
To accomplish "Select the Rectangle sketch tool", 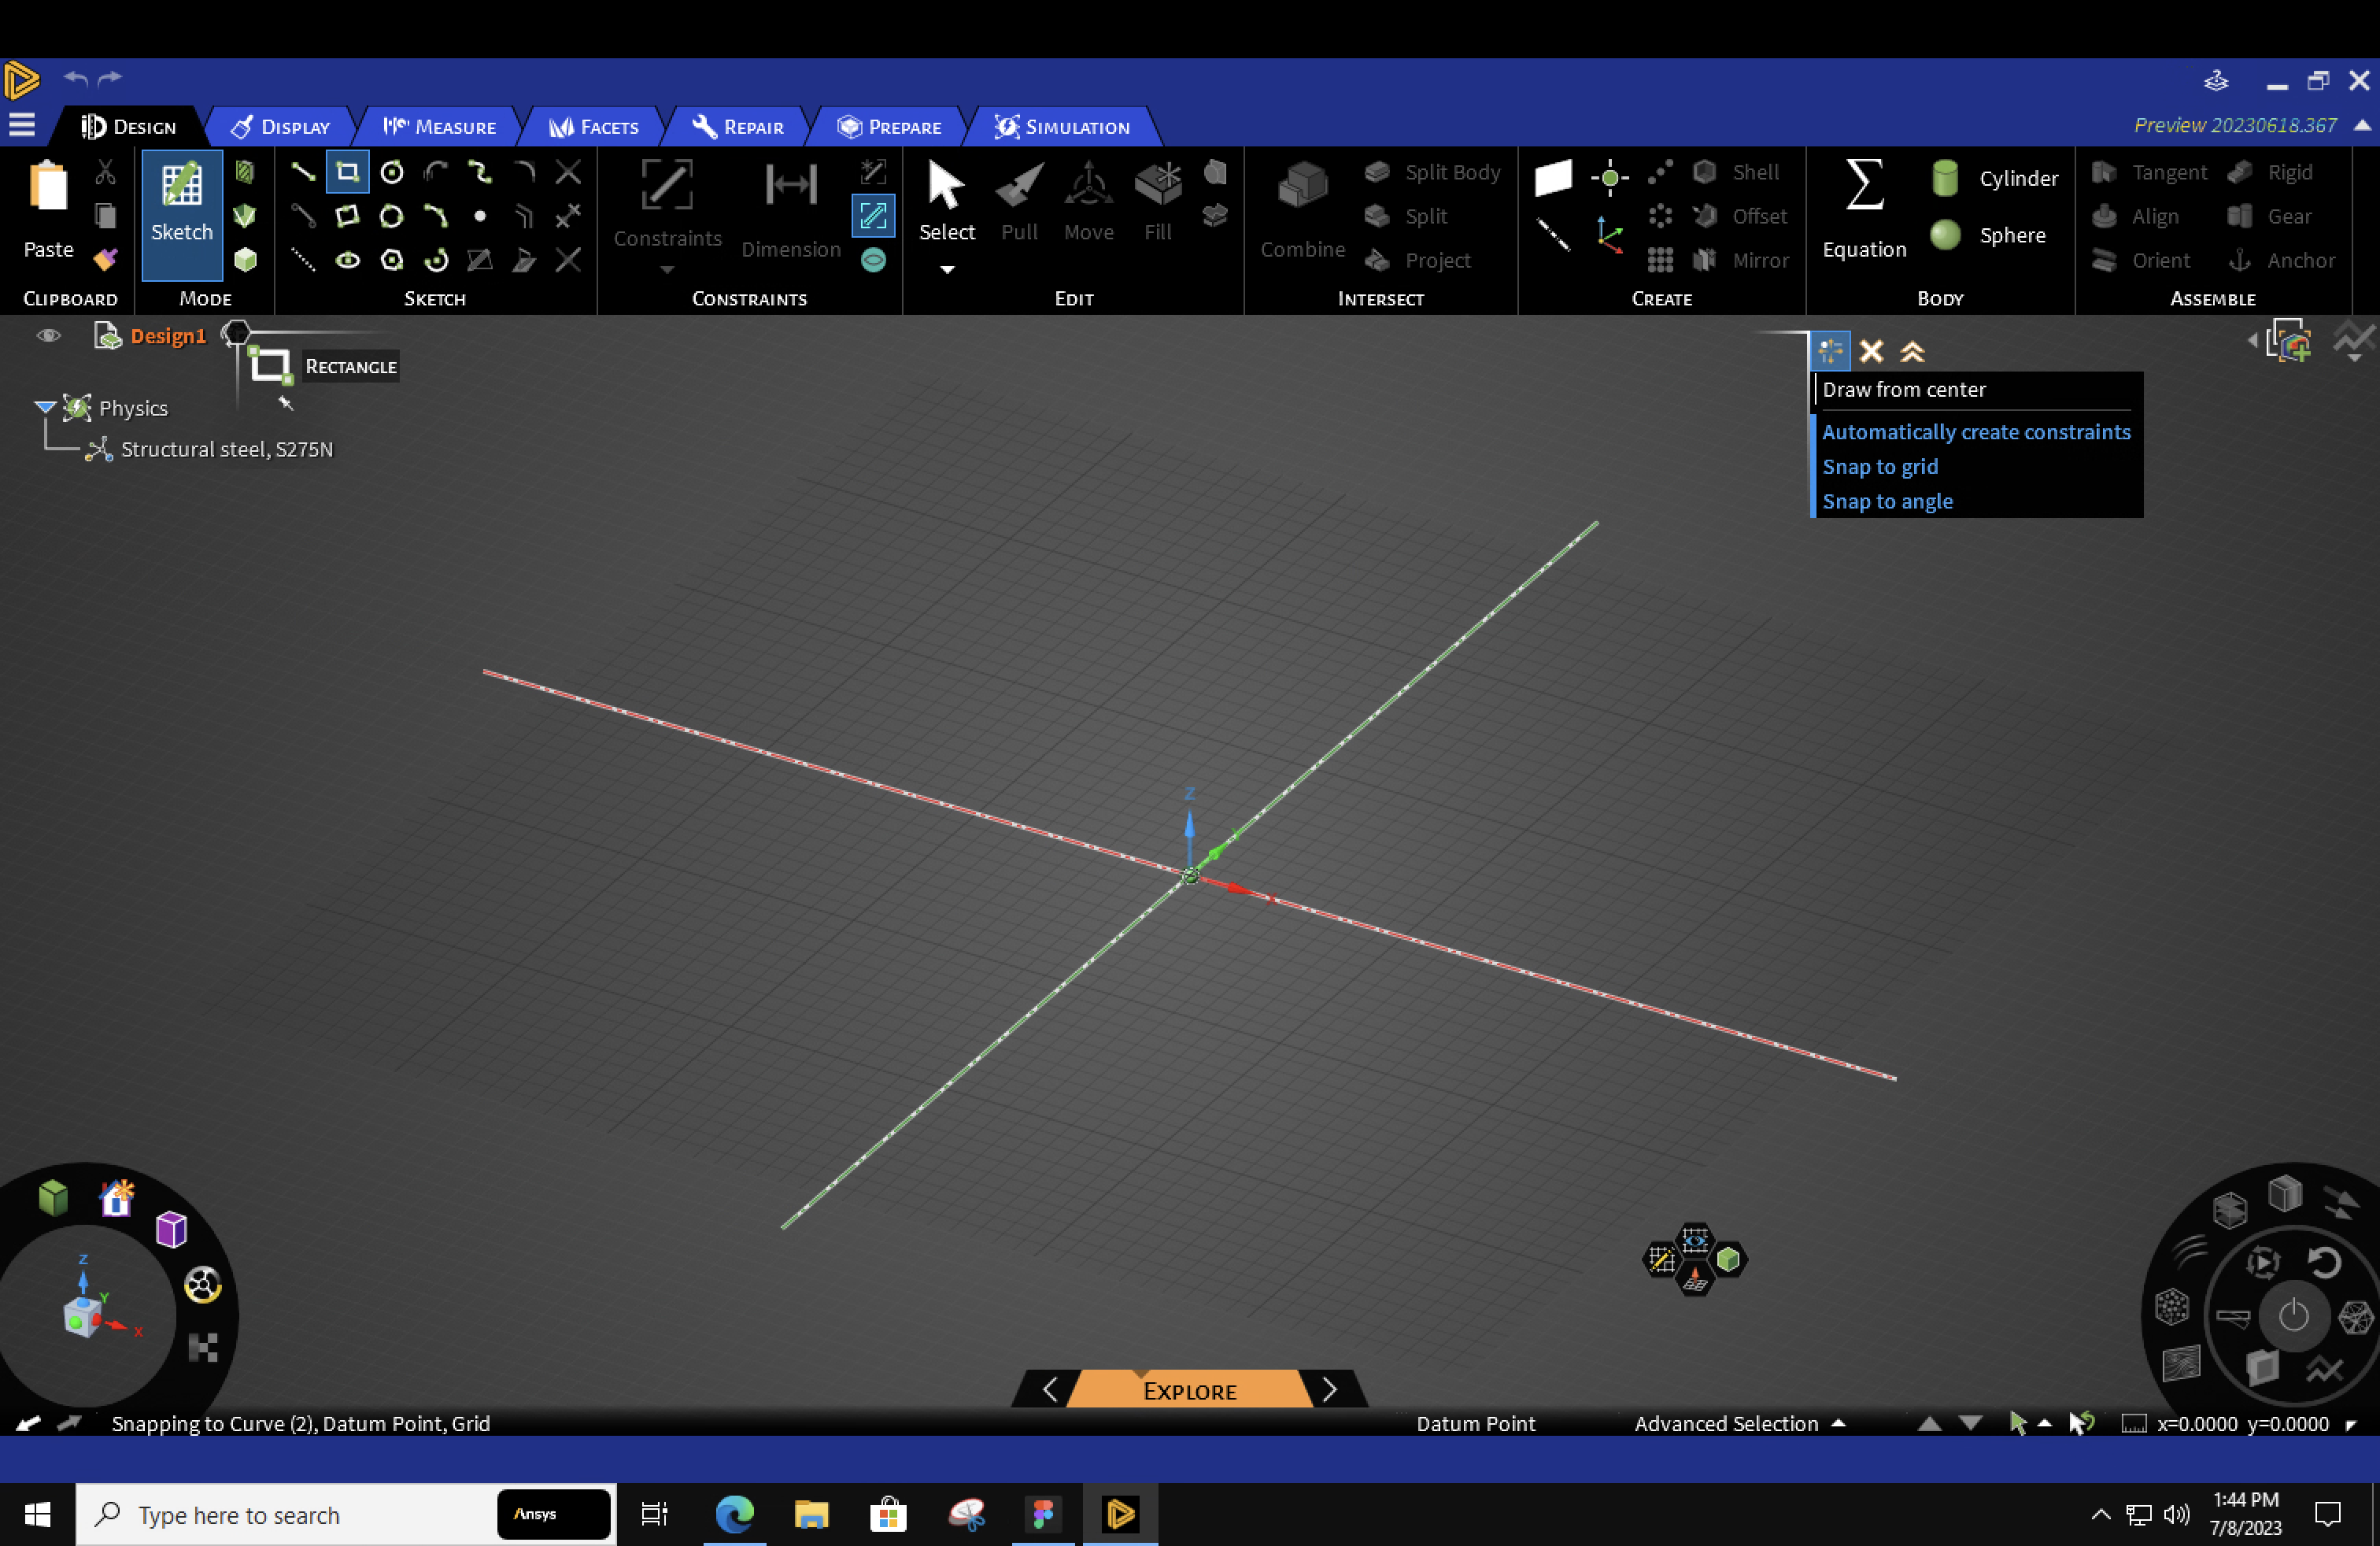I will pos(347,172).
